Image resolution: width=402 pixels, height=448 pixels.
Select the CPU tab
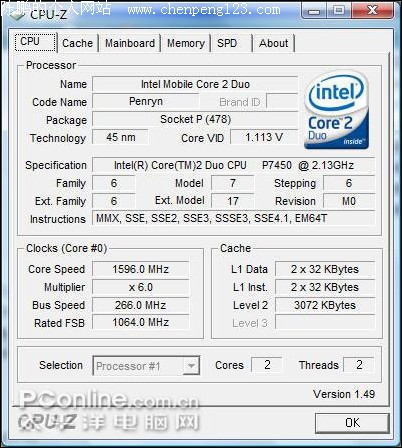point(35,42)
